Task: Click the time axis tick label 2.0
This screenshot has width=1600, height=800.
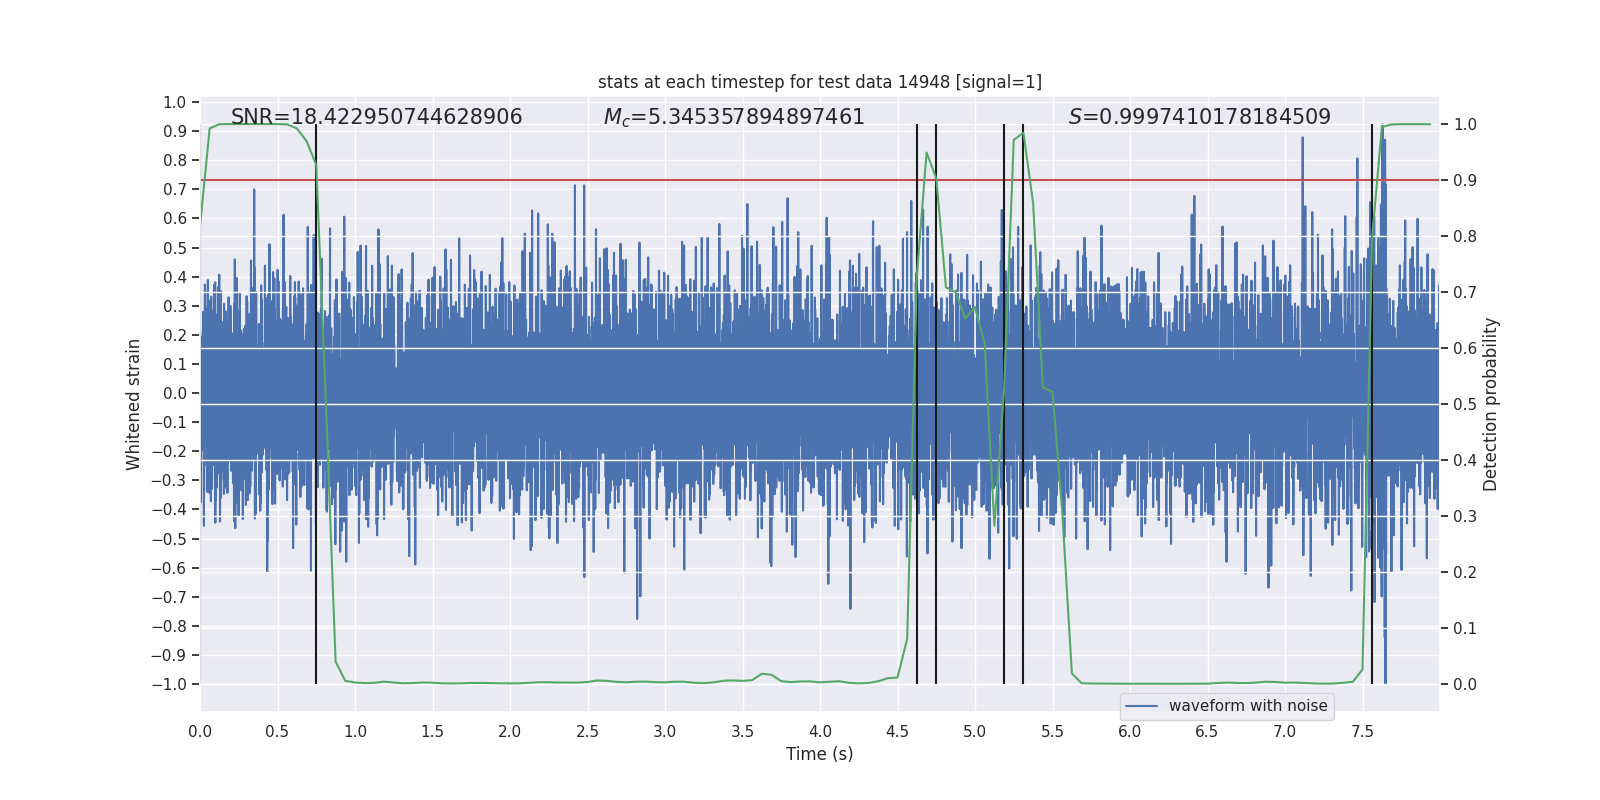Action: [510, 732]
